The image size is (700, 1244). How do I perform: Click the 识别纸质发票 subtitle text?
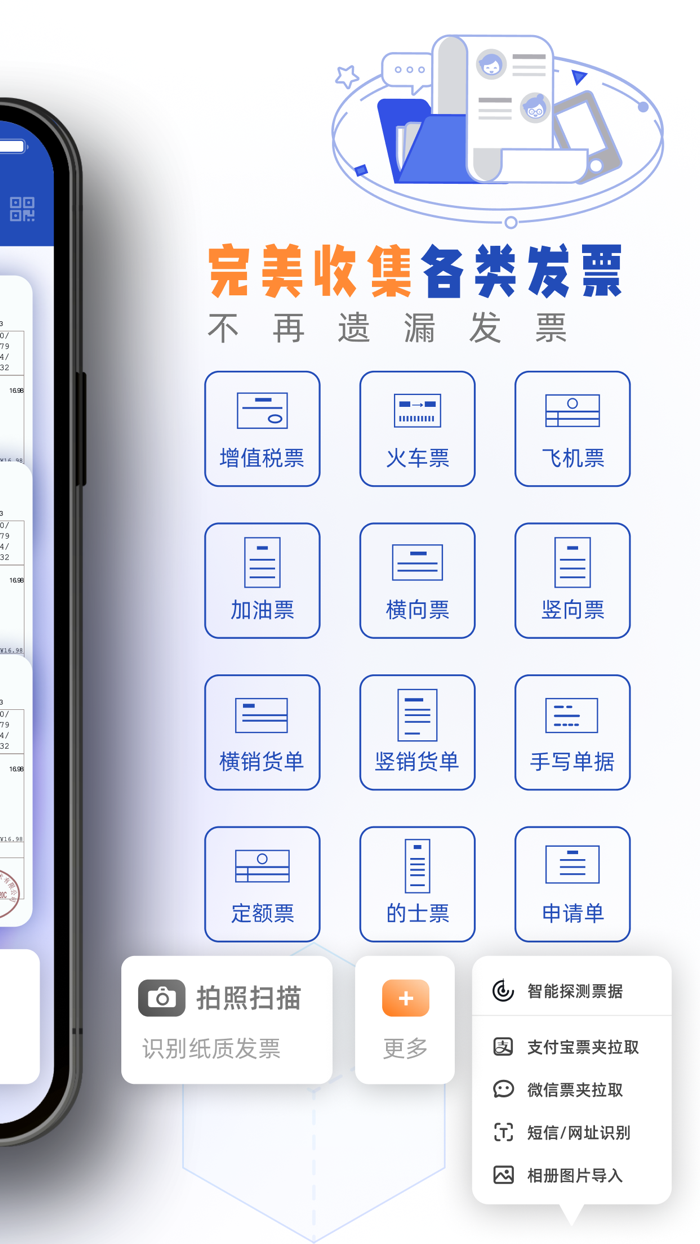click(211, 1048)
